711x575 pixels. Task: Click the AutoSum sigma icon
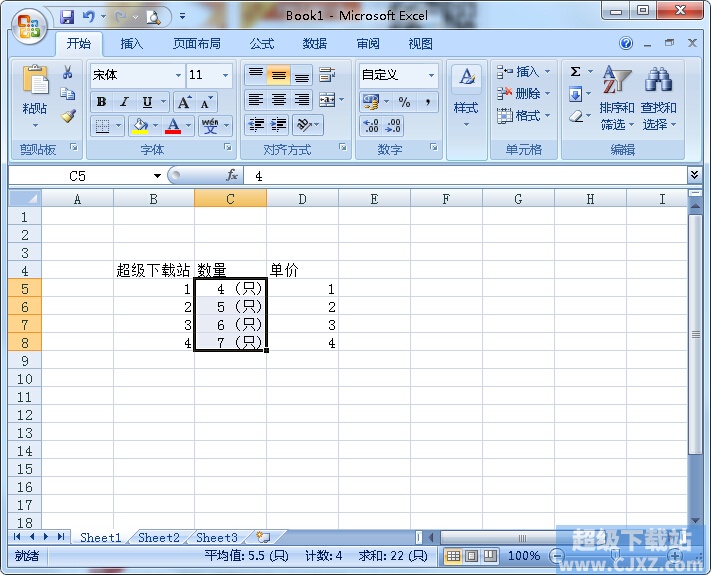(576, 72)
